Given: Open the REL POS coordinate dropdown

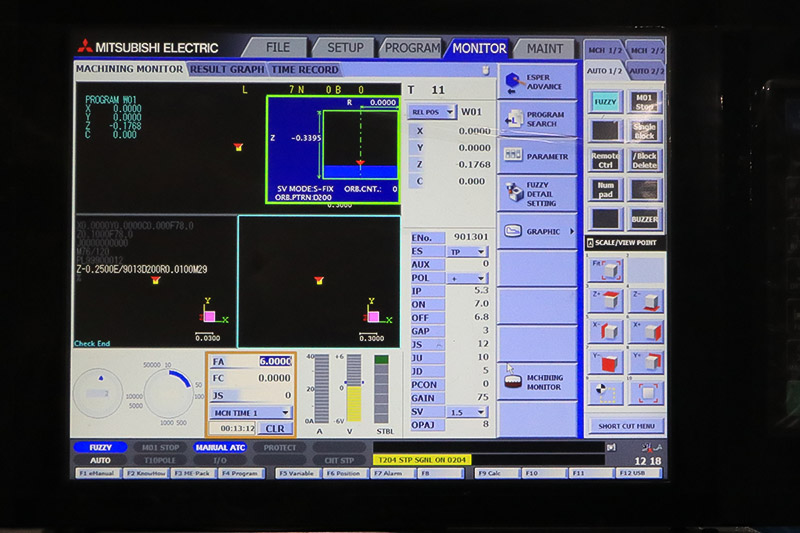Looking at the screenshot, I should click(x=432, y=112).
